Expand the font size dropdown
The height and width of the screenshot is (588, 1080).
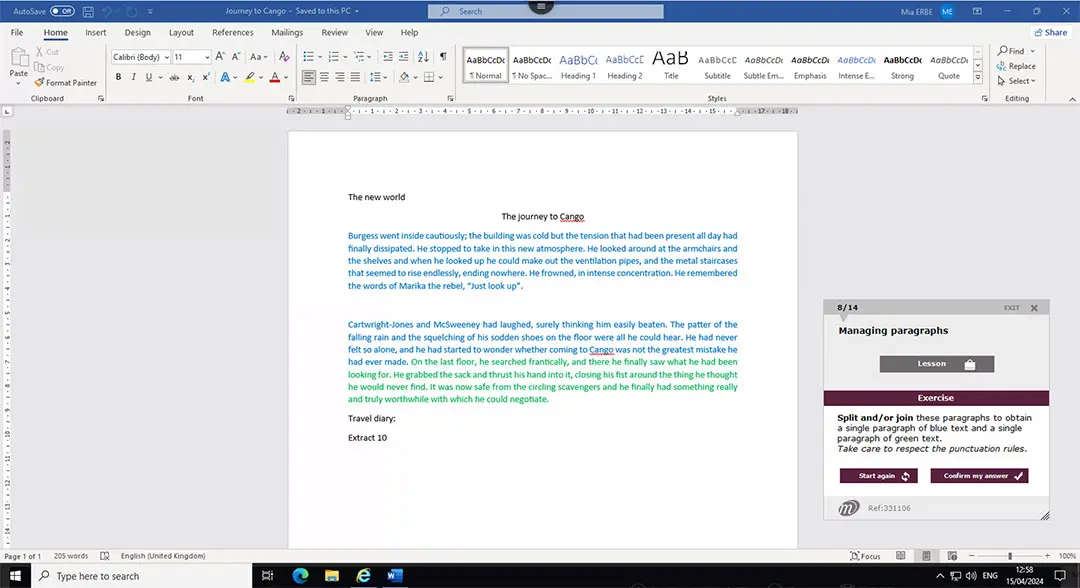tap(206, 57)
